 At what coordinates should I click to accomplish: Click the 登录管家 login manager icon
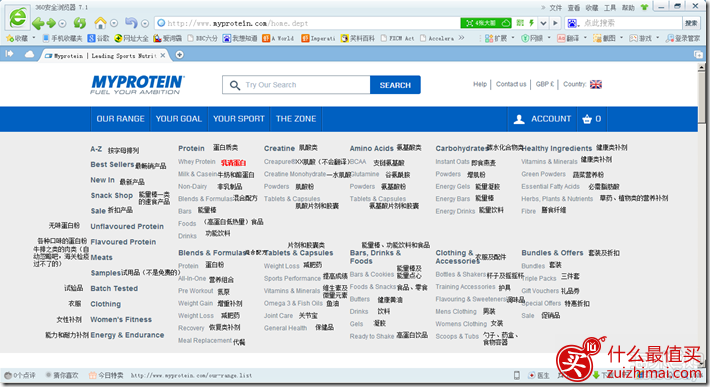(x=683, y=38)
